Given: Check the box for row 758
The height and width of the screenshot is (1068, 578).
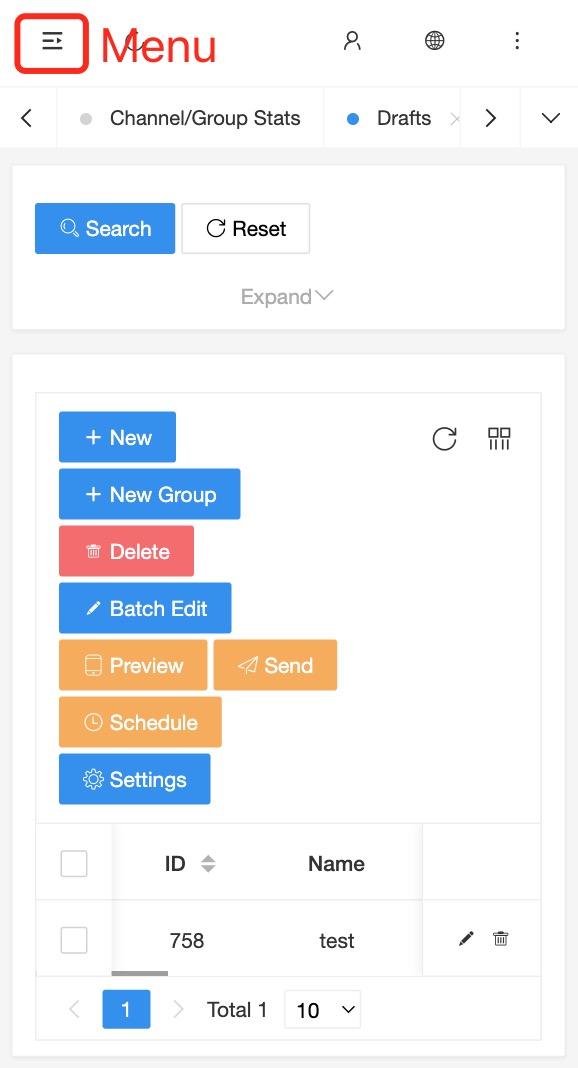Looking at the screenshot, I should tap(74, 940).
